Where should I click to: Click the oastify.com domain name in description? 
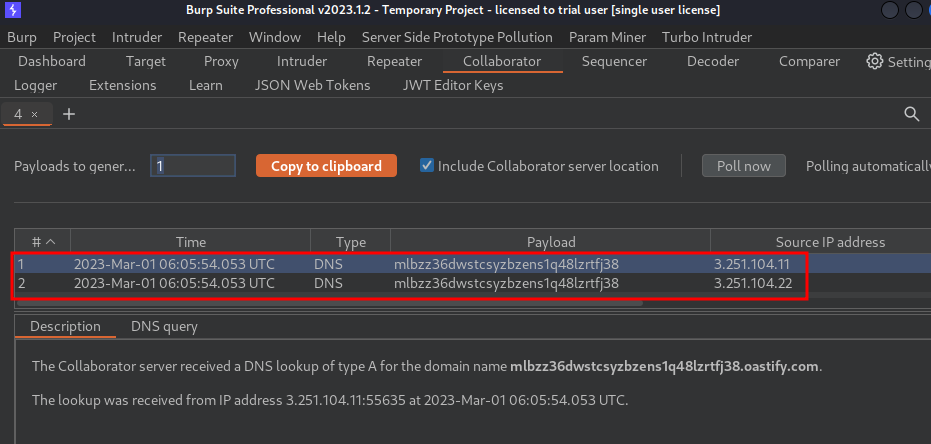pos(664,366)
